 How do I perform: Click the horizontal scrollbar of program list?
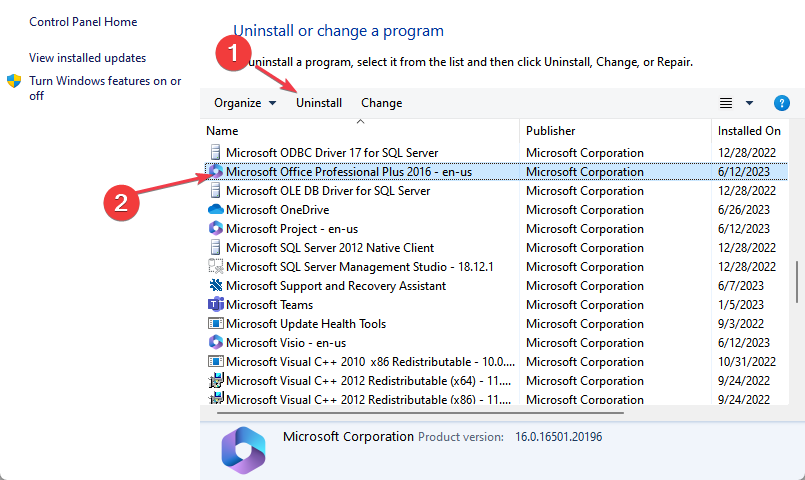(420, 412)
